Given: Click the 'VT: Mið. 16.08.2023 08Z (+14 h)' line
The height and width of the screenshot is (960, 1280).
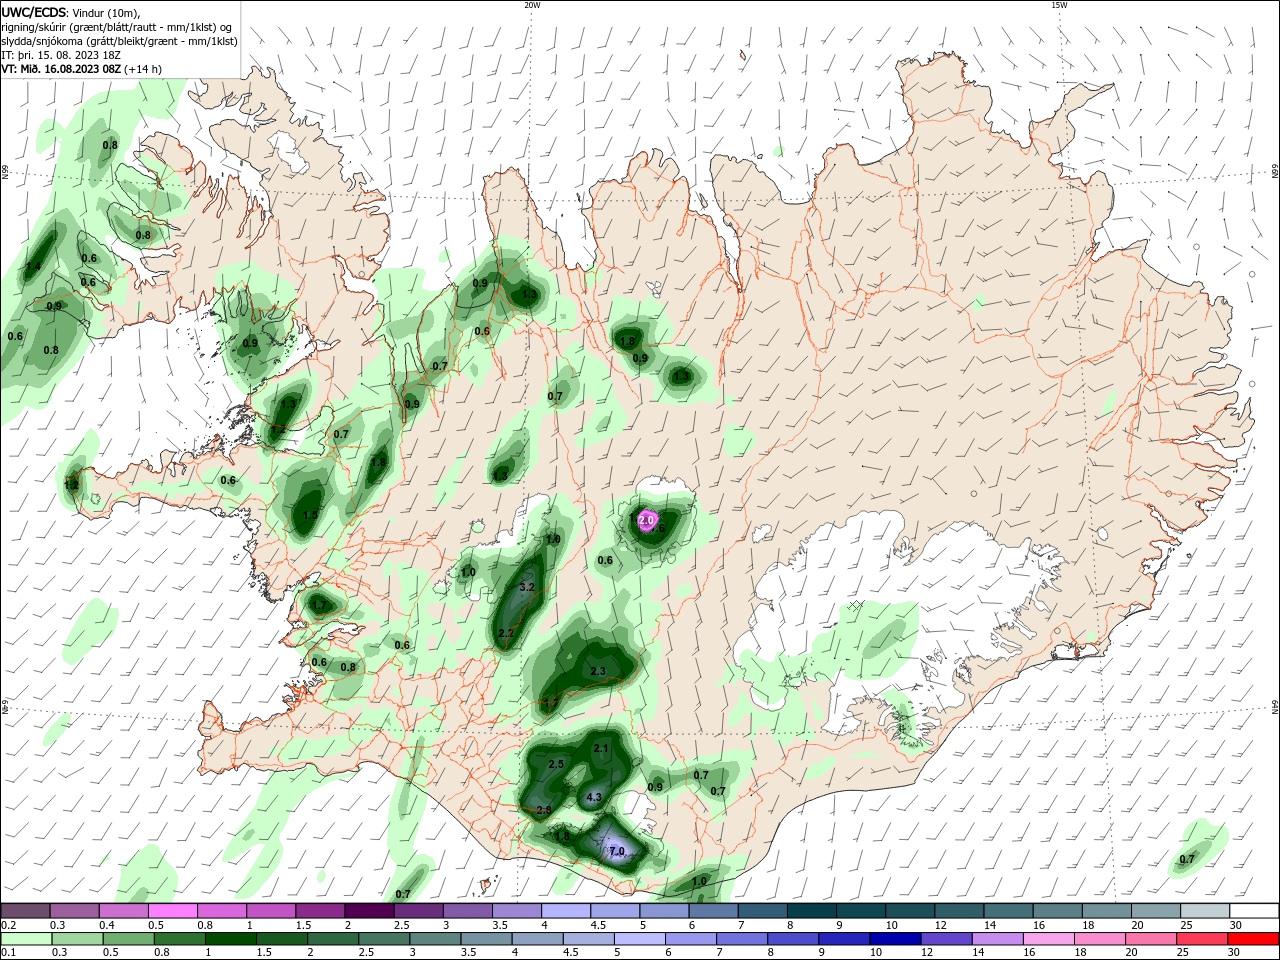Looking at the screenshot, I should (81, 69).
